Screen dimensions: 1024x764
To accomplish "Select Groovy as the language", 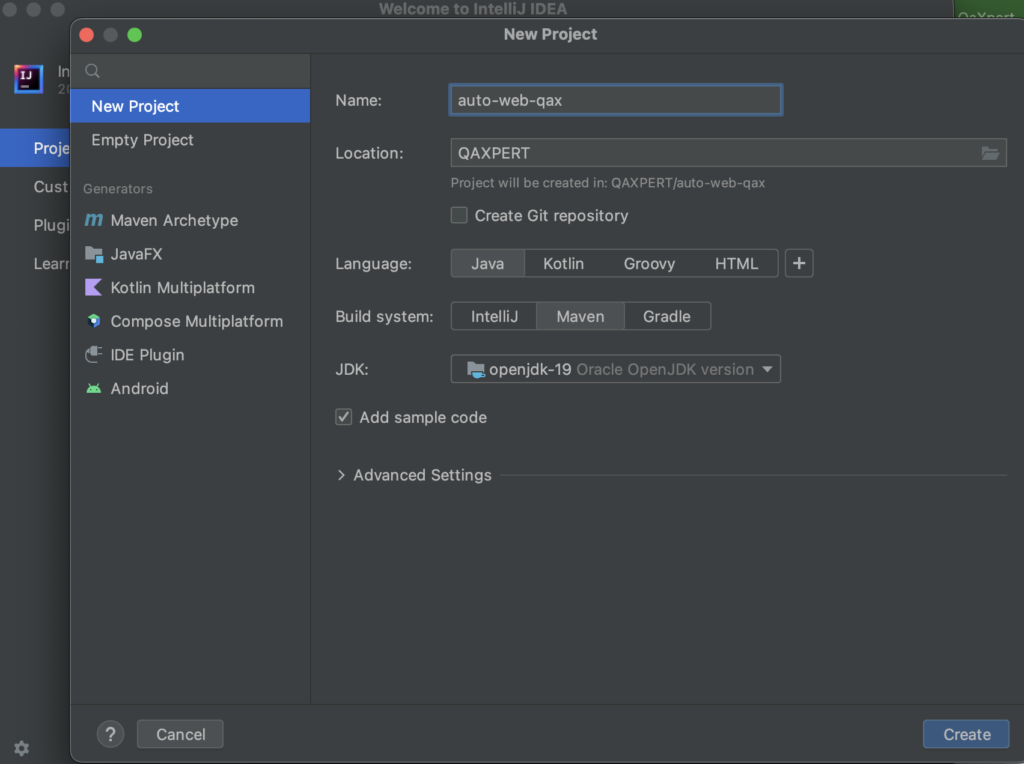I will (649, 263).
